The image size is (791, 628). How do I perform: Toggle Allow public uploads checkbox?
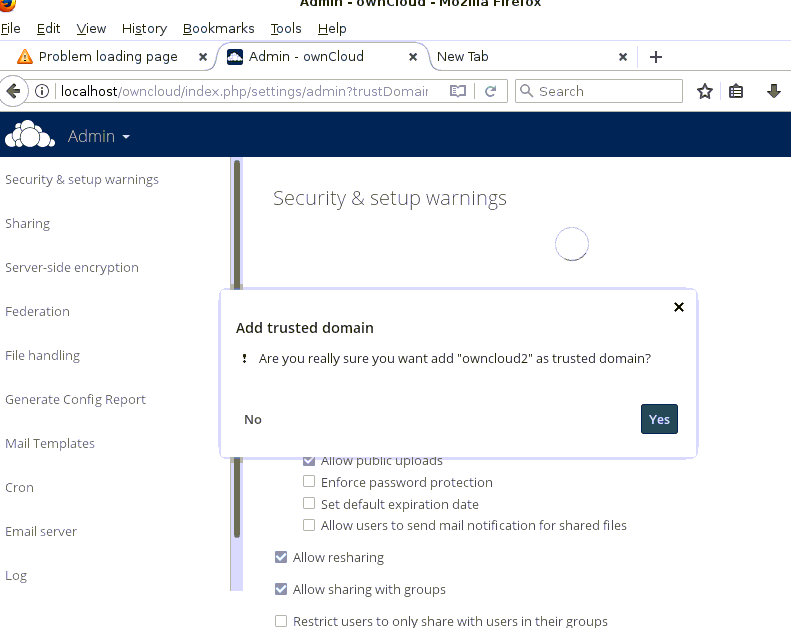pos(309,460)
